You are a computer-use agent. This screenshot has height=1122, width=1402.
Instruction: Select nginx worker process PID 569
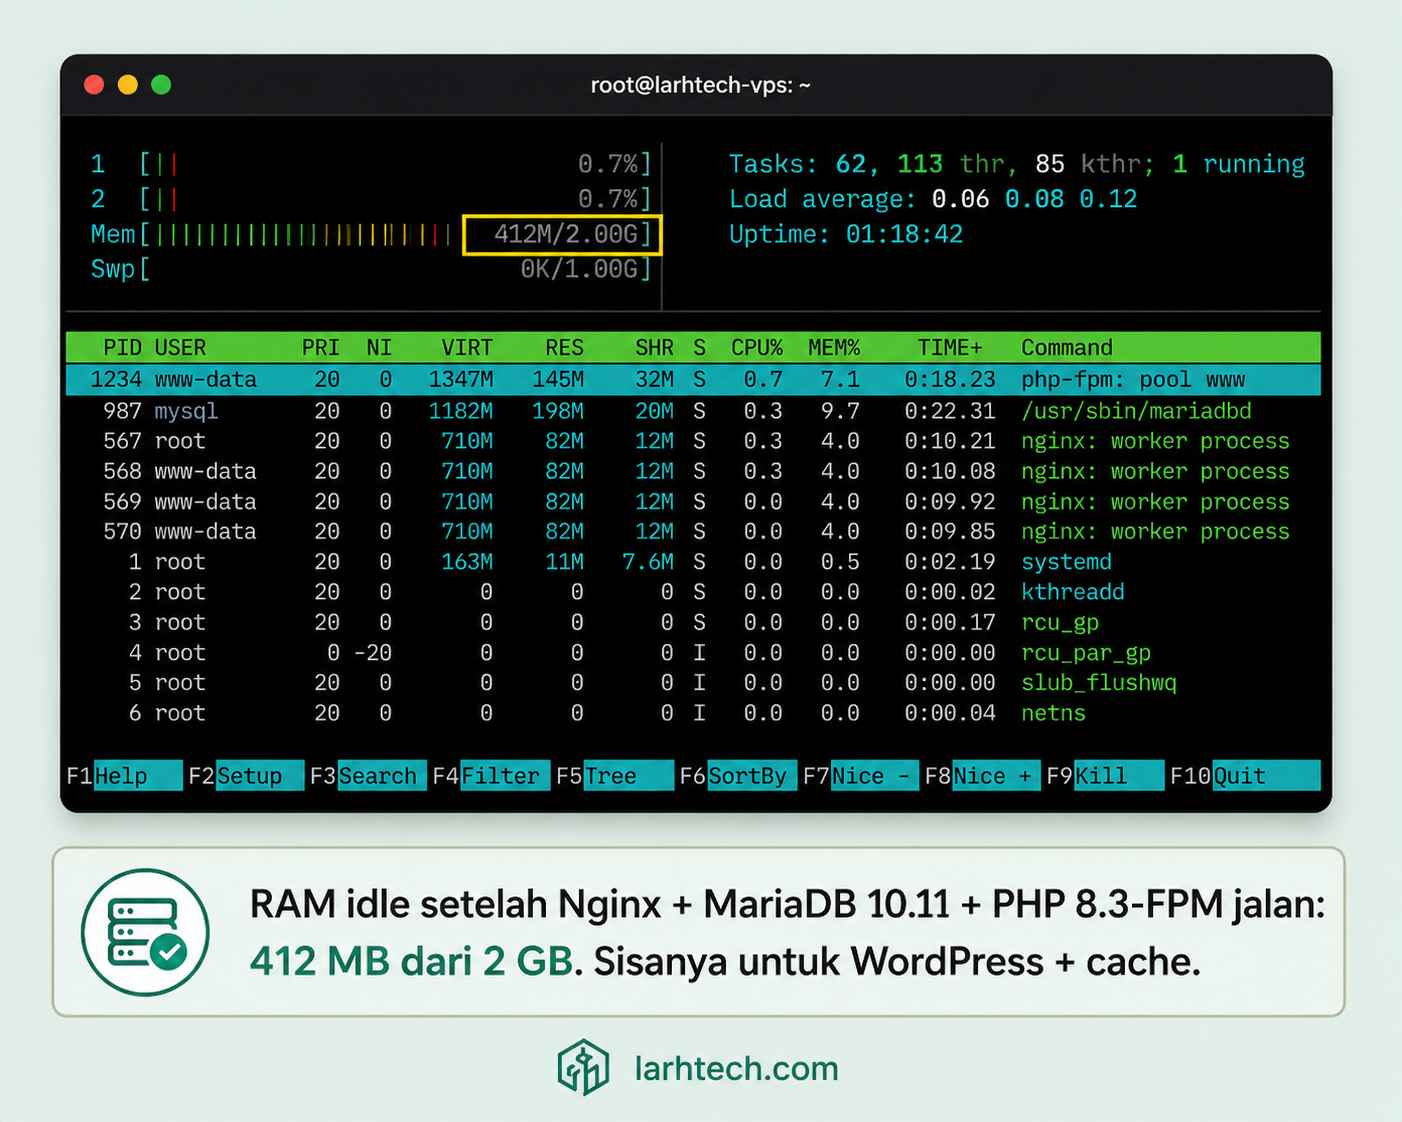pyautogui.click(x=693, y=502)
